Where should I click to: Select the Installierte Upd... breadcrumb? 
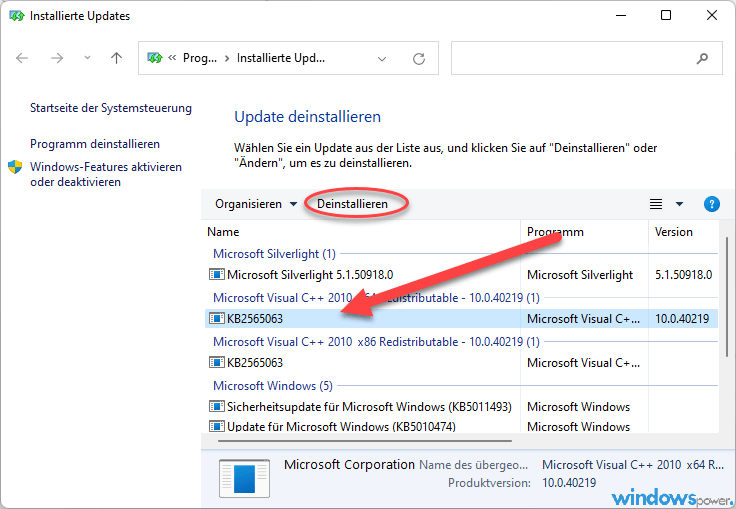pyautogui.click(x=281, y=58)
